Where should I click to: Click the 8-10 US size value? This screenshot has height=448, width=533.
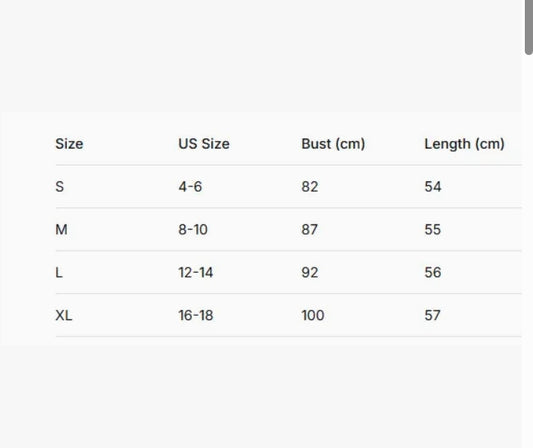[x=193, y=229]
